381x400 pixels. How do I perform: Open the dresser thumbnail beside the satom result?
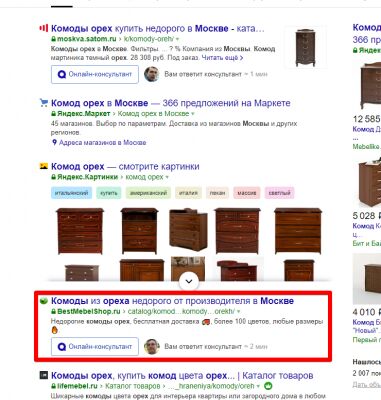pyautogui.click(x=305, y=47)
